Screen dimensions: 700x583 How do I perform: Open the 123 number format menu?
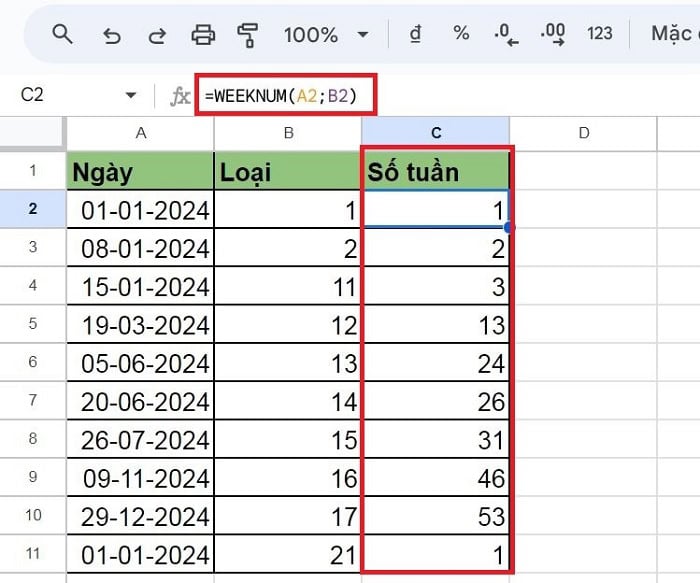click(599, 34)
